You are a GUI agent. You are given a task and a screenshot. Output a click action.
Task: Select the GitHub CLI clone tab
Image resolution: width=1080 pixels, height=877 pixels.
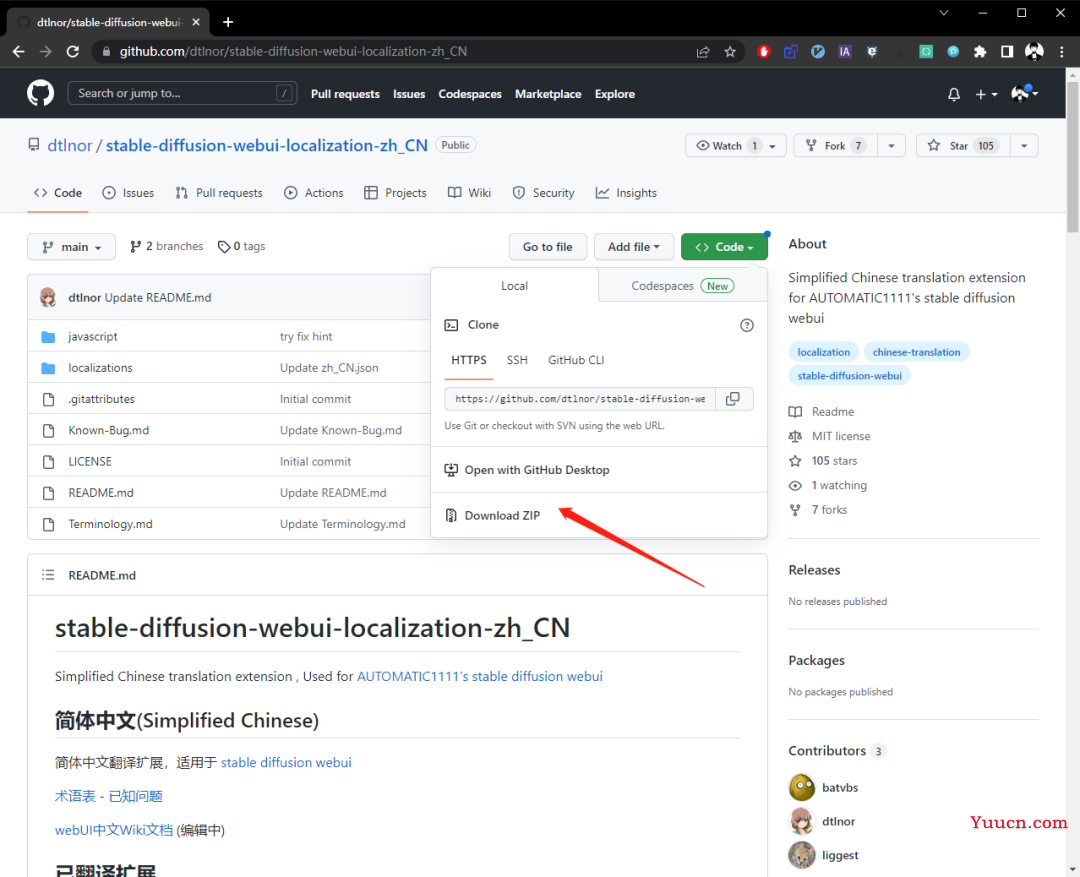576,360
